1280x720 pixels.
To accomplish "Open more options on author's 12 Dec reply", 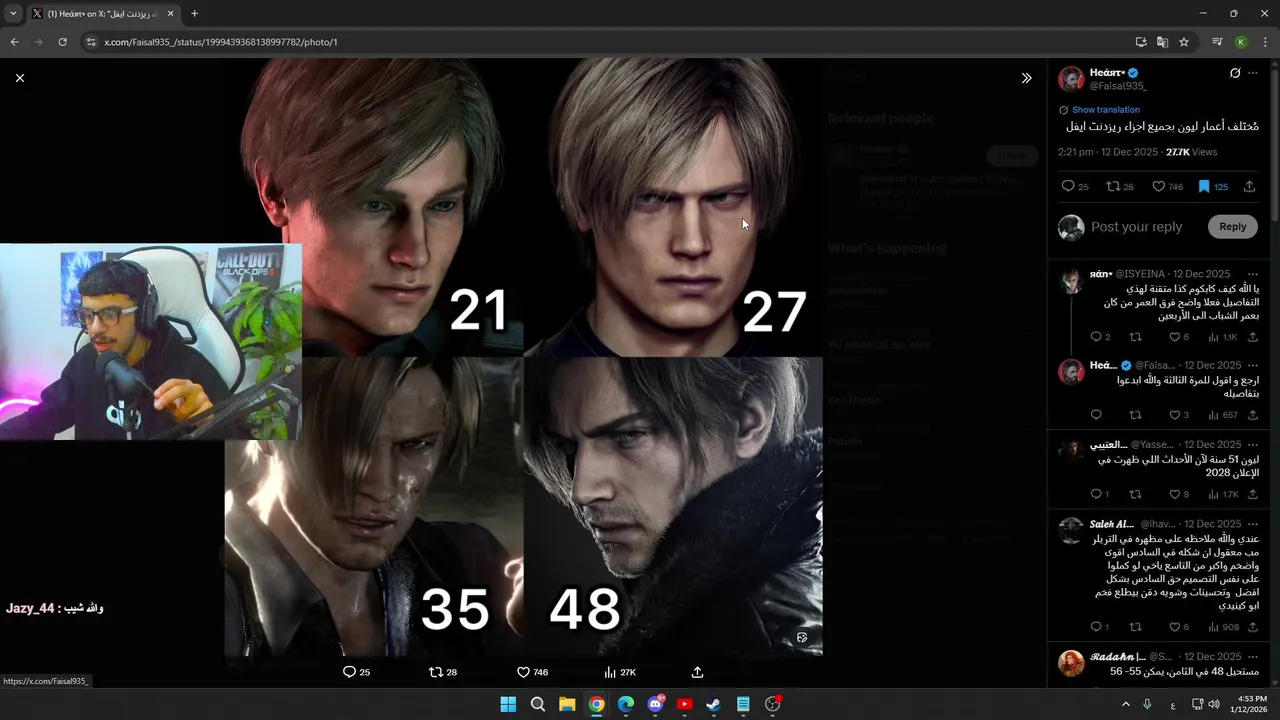I will coord(1253,366).
